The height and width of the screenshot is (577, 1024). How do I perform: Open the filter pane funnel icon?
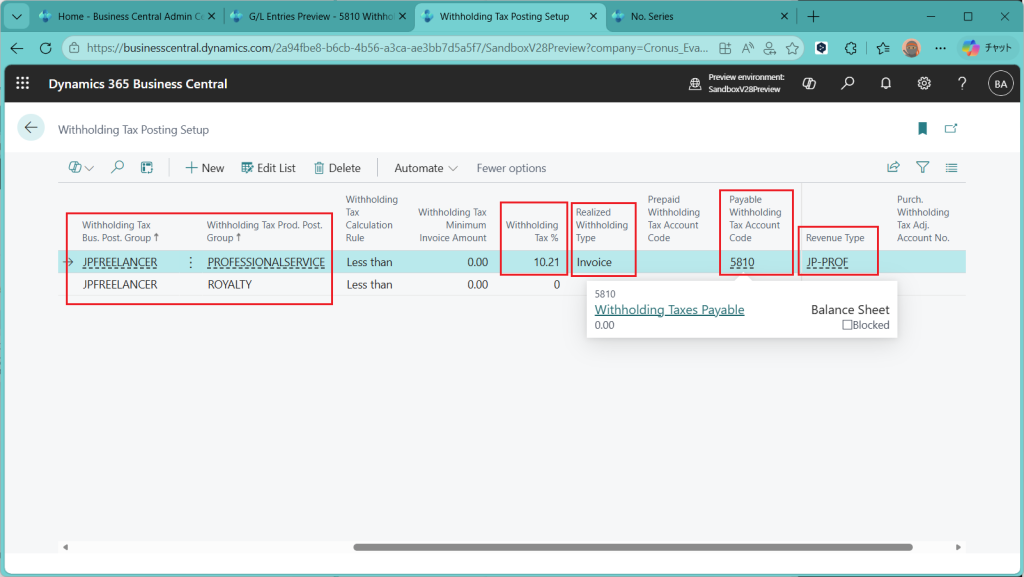point(922,168)
